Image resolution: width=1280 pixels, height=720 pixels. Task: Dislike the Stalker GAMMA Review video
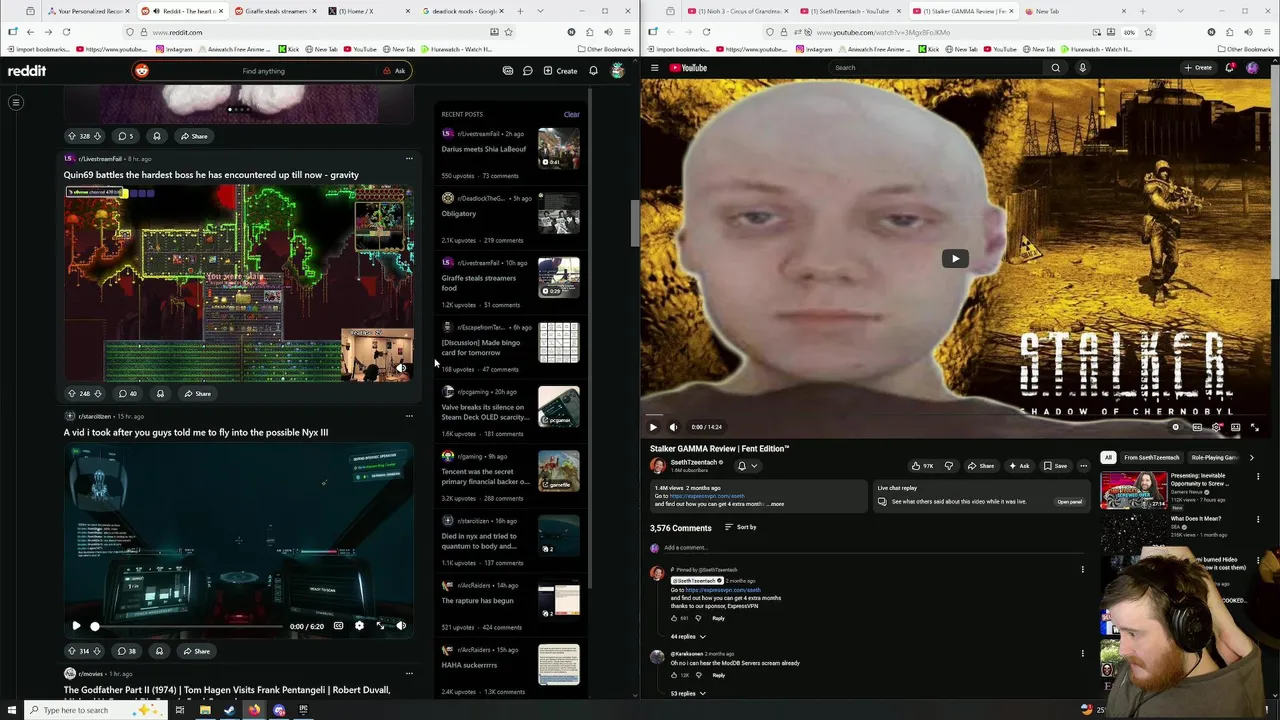[x=949, y=466]
